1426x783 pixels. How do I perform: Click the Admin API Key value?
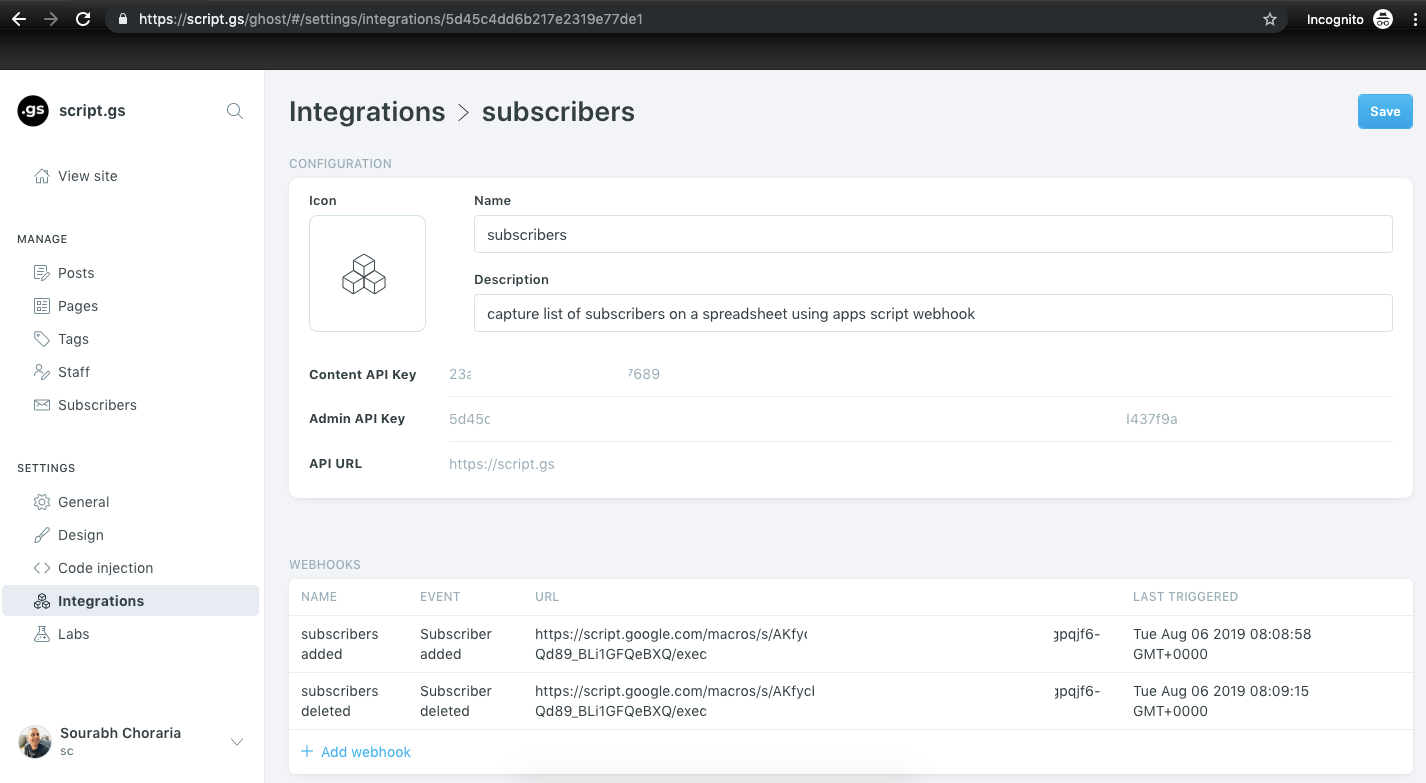813,419
